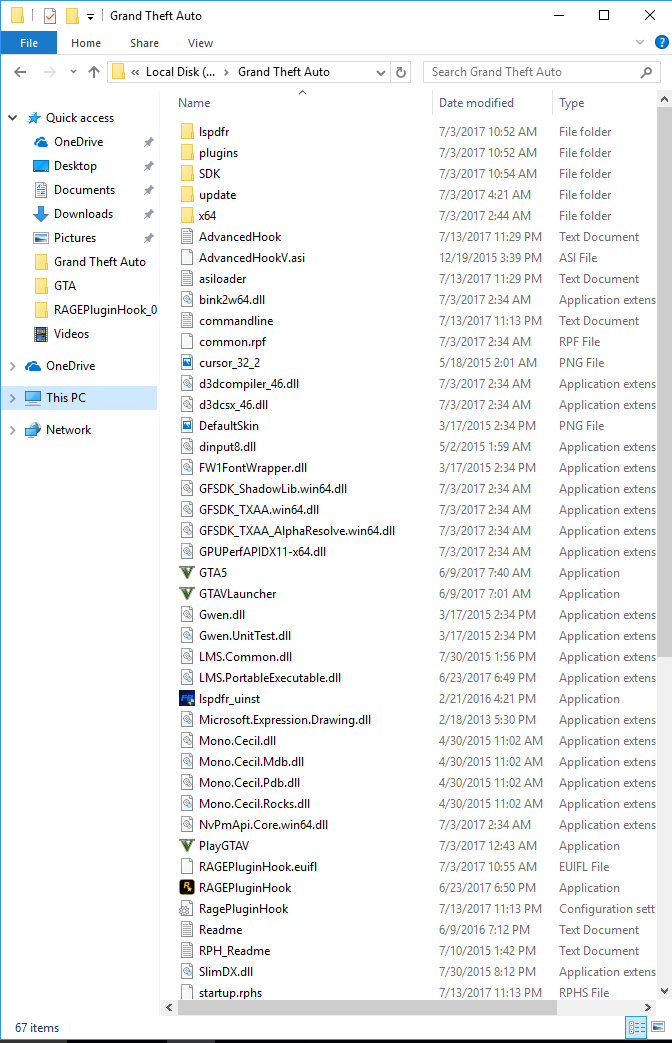Expand the This PC tree node
Viewport: 672px width, 1043px height.
coord(13,398)
